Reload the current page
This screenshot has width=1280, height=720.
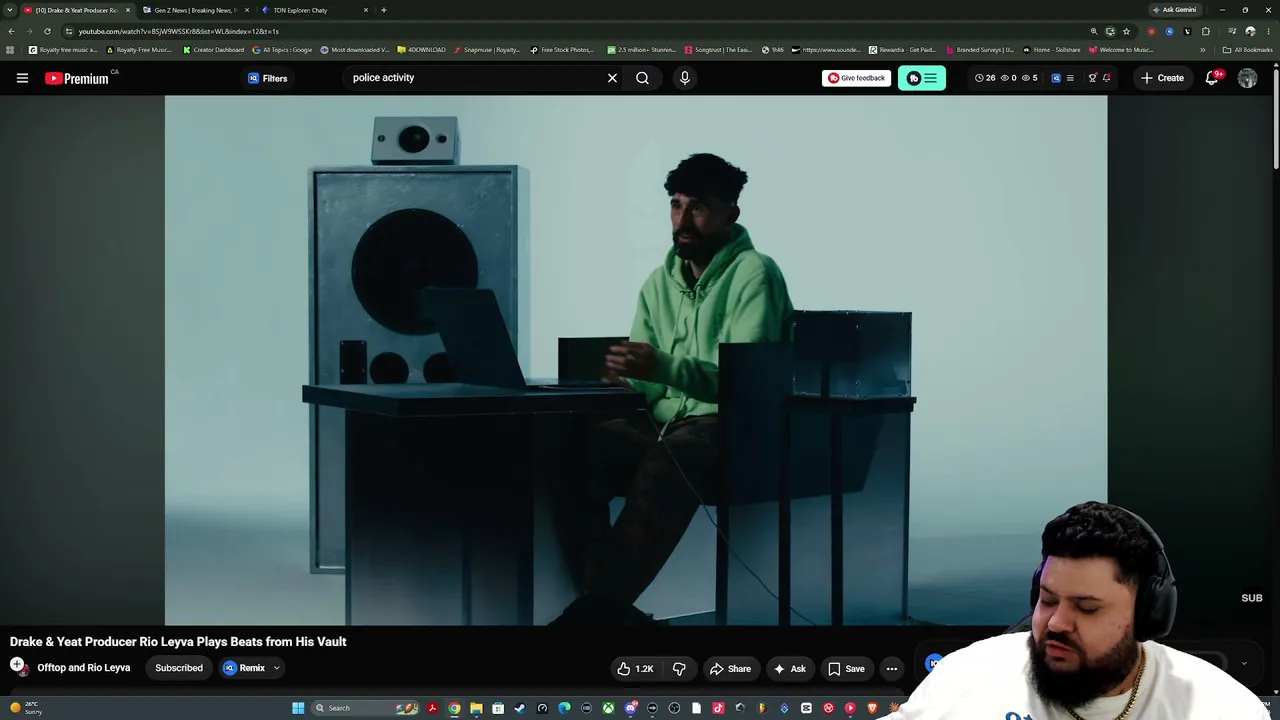tap(47, 31)
